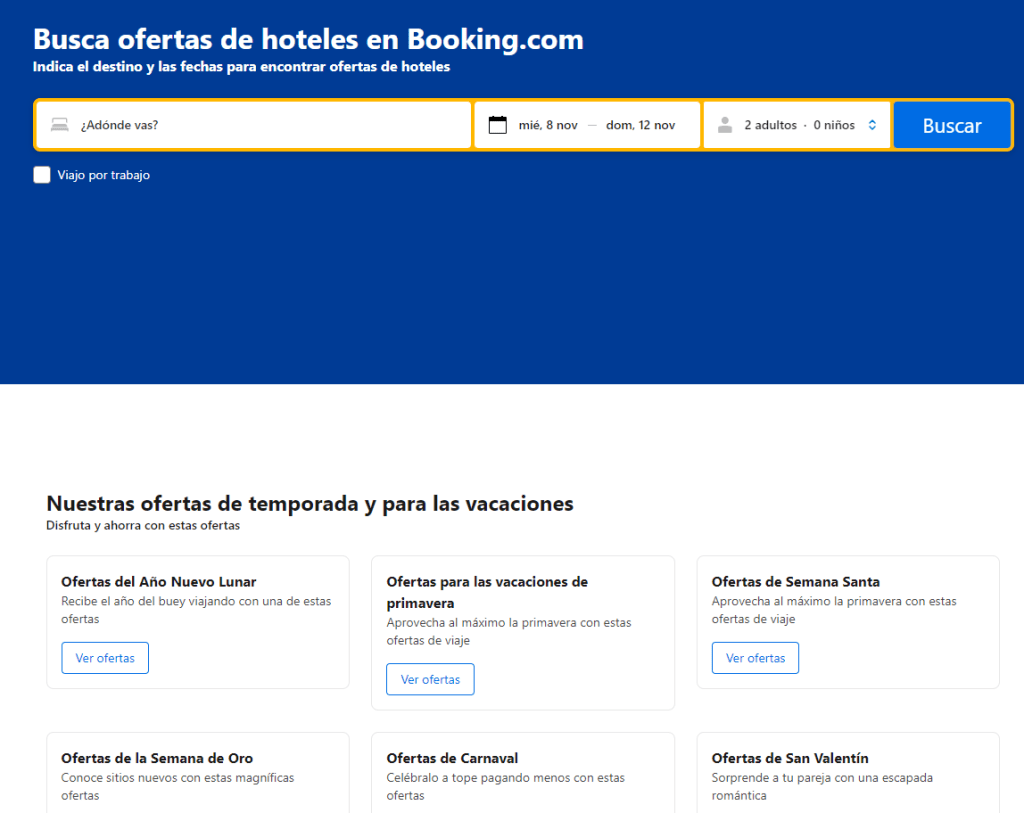Viewport: 1024px width, 813px height.
Task: Click 'Ofertas de Carnaval' title
Action: click(x=452, y=757)
